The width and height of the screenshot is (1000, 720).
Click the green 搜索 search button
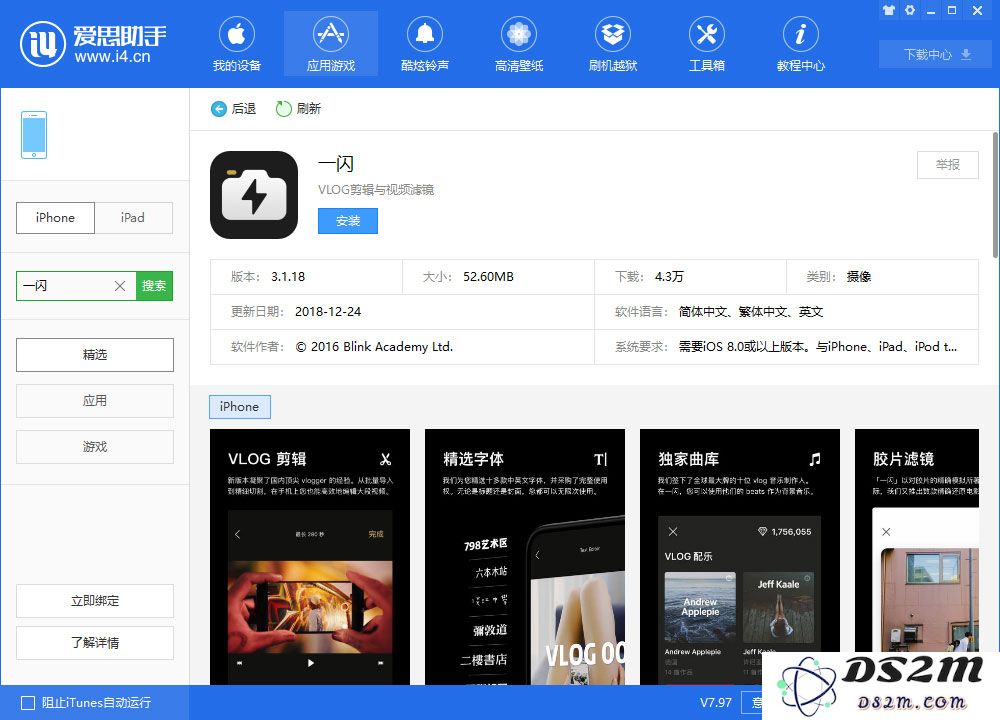pyautogui.click(x=154, y=286)
